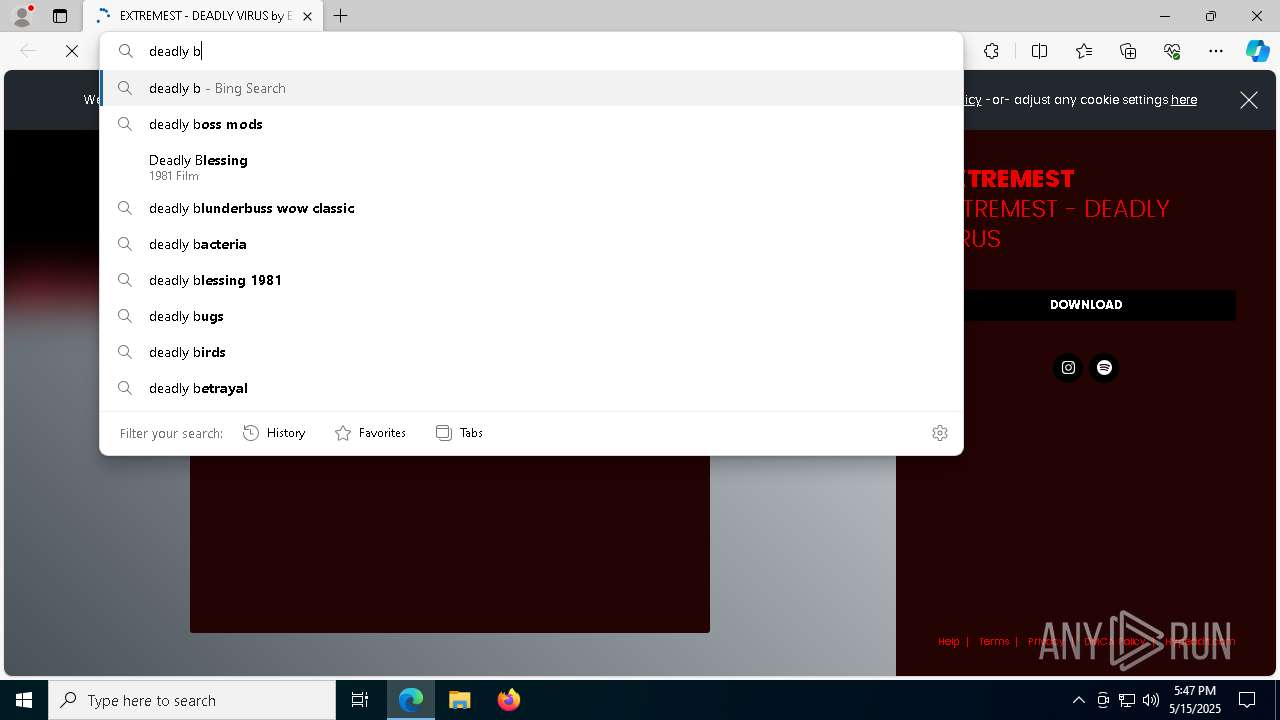Open Browser essentials heart icon

pos(1172,51)
